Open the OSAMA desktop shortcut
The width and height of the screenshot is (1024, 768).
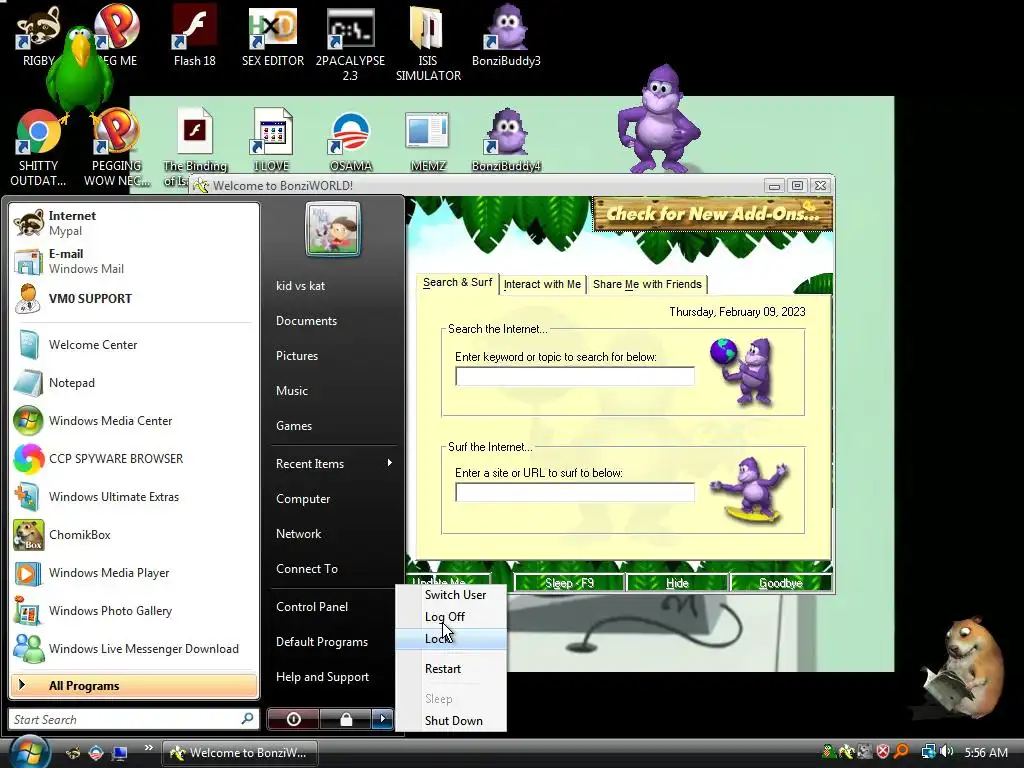click(x=351, y=140)
